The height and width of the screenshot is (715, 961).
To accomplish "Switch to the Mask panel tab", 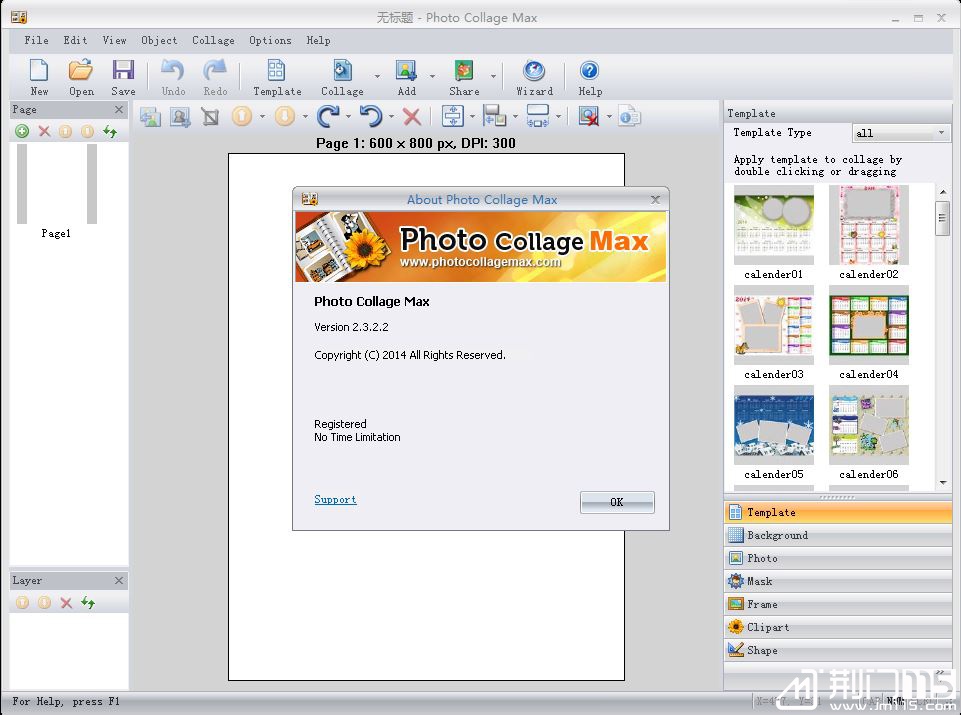I will [x=838, y=581].
